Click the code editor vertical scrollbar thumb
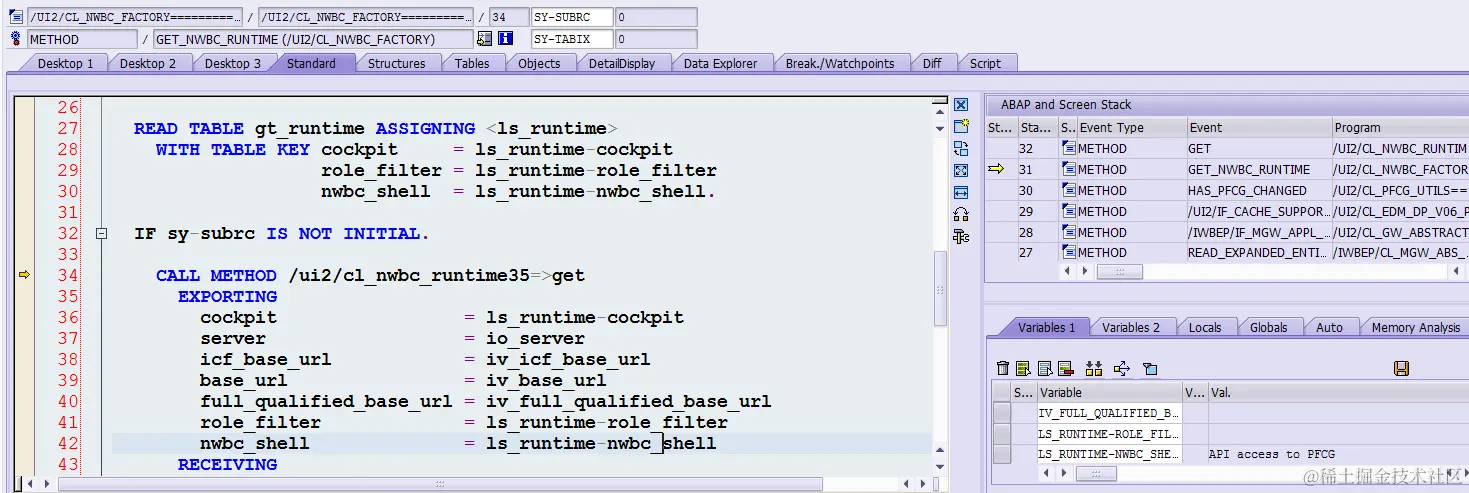 [940, 288]
